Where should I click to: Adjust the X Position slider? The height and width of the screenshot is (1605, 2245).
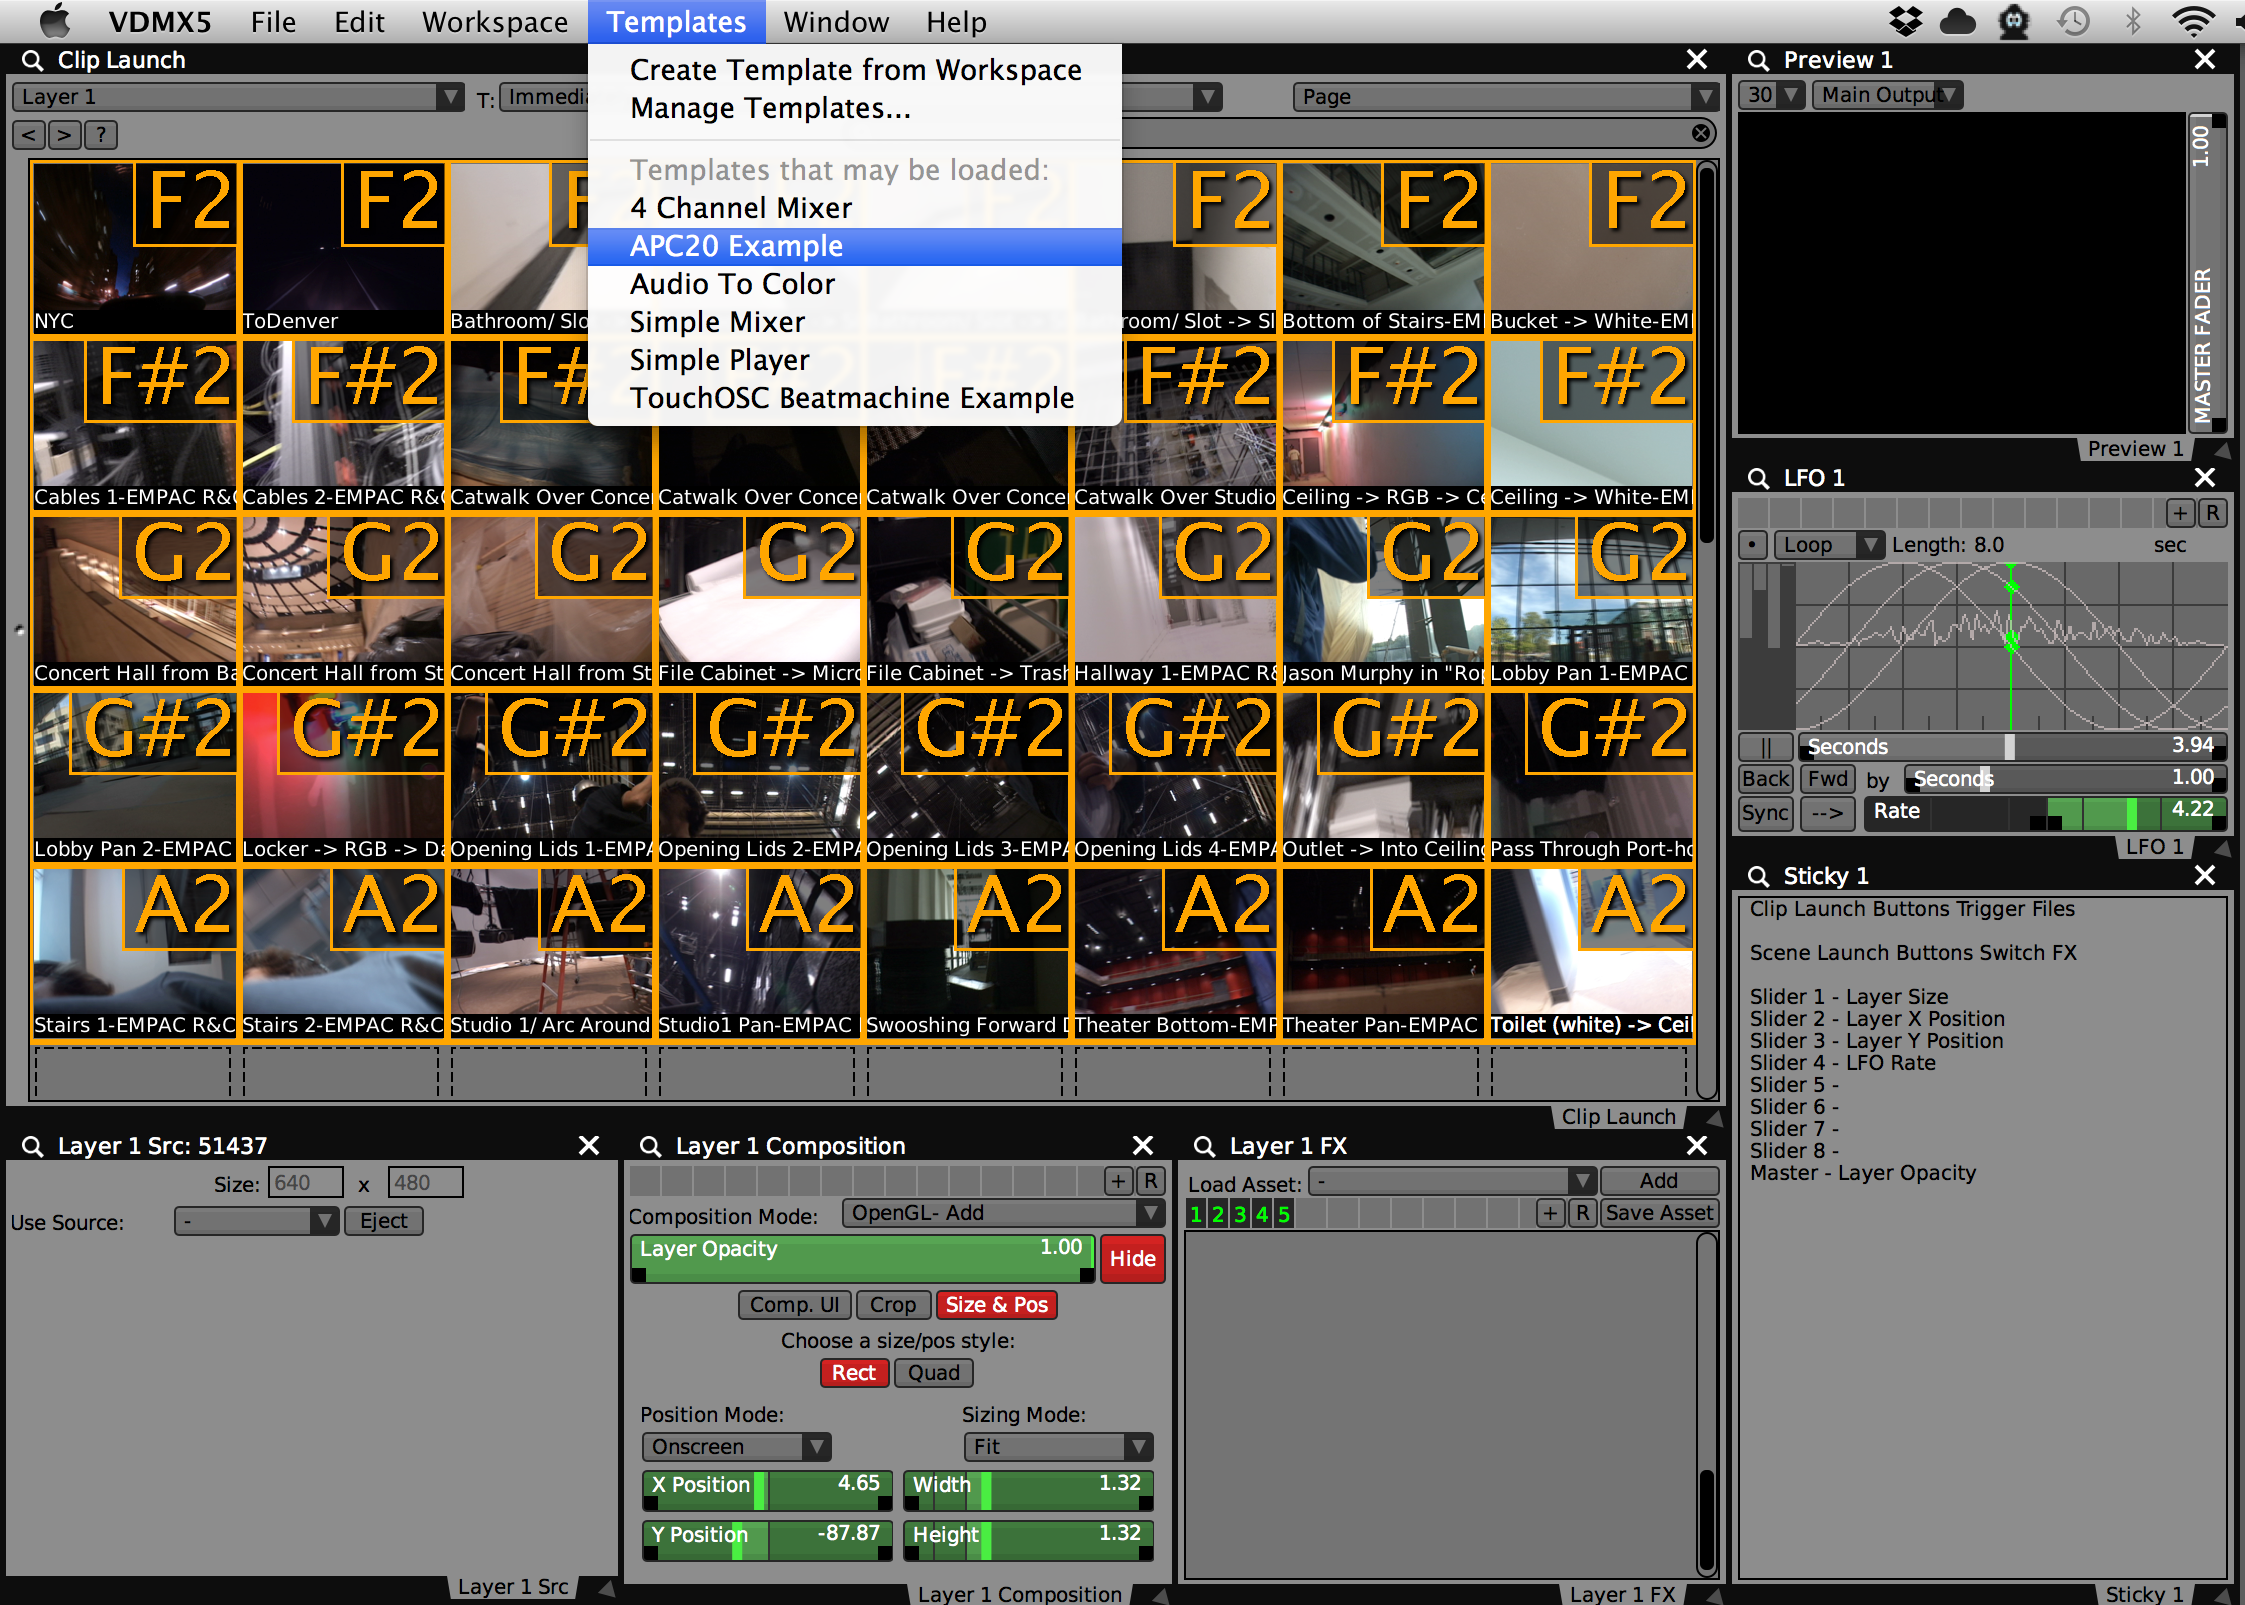coord(767,1490)
